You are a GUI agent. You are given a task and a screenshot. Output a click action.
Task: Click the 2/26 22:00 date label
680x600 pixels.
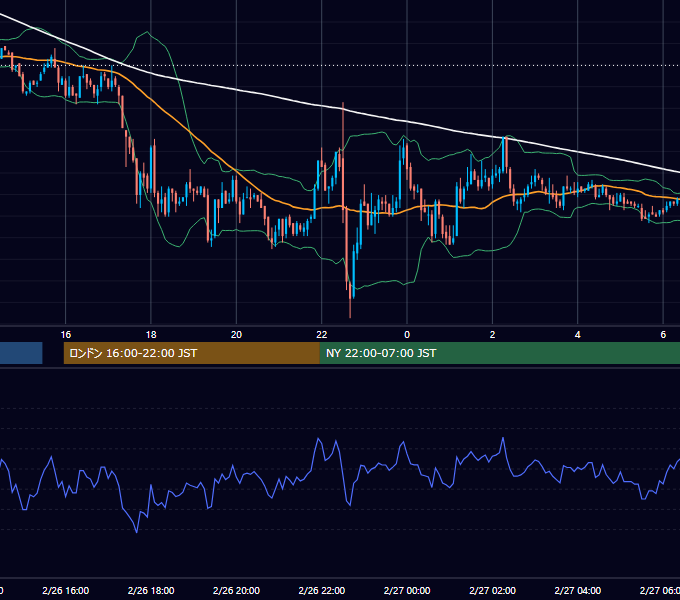coord(322,590)
